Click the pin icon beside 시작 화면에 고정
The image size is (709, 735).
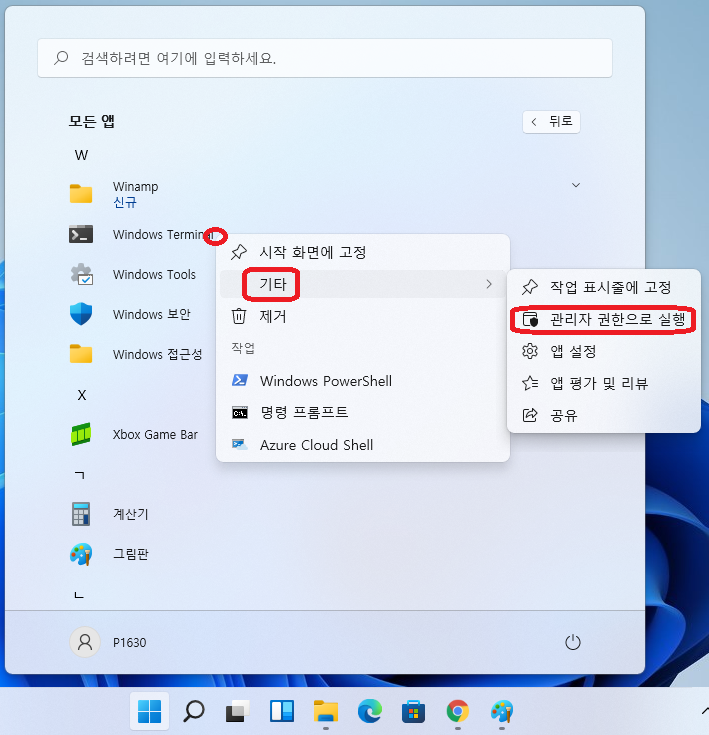pos(239,252)
